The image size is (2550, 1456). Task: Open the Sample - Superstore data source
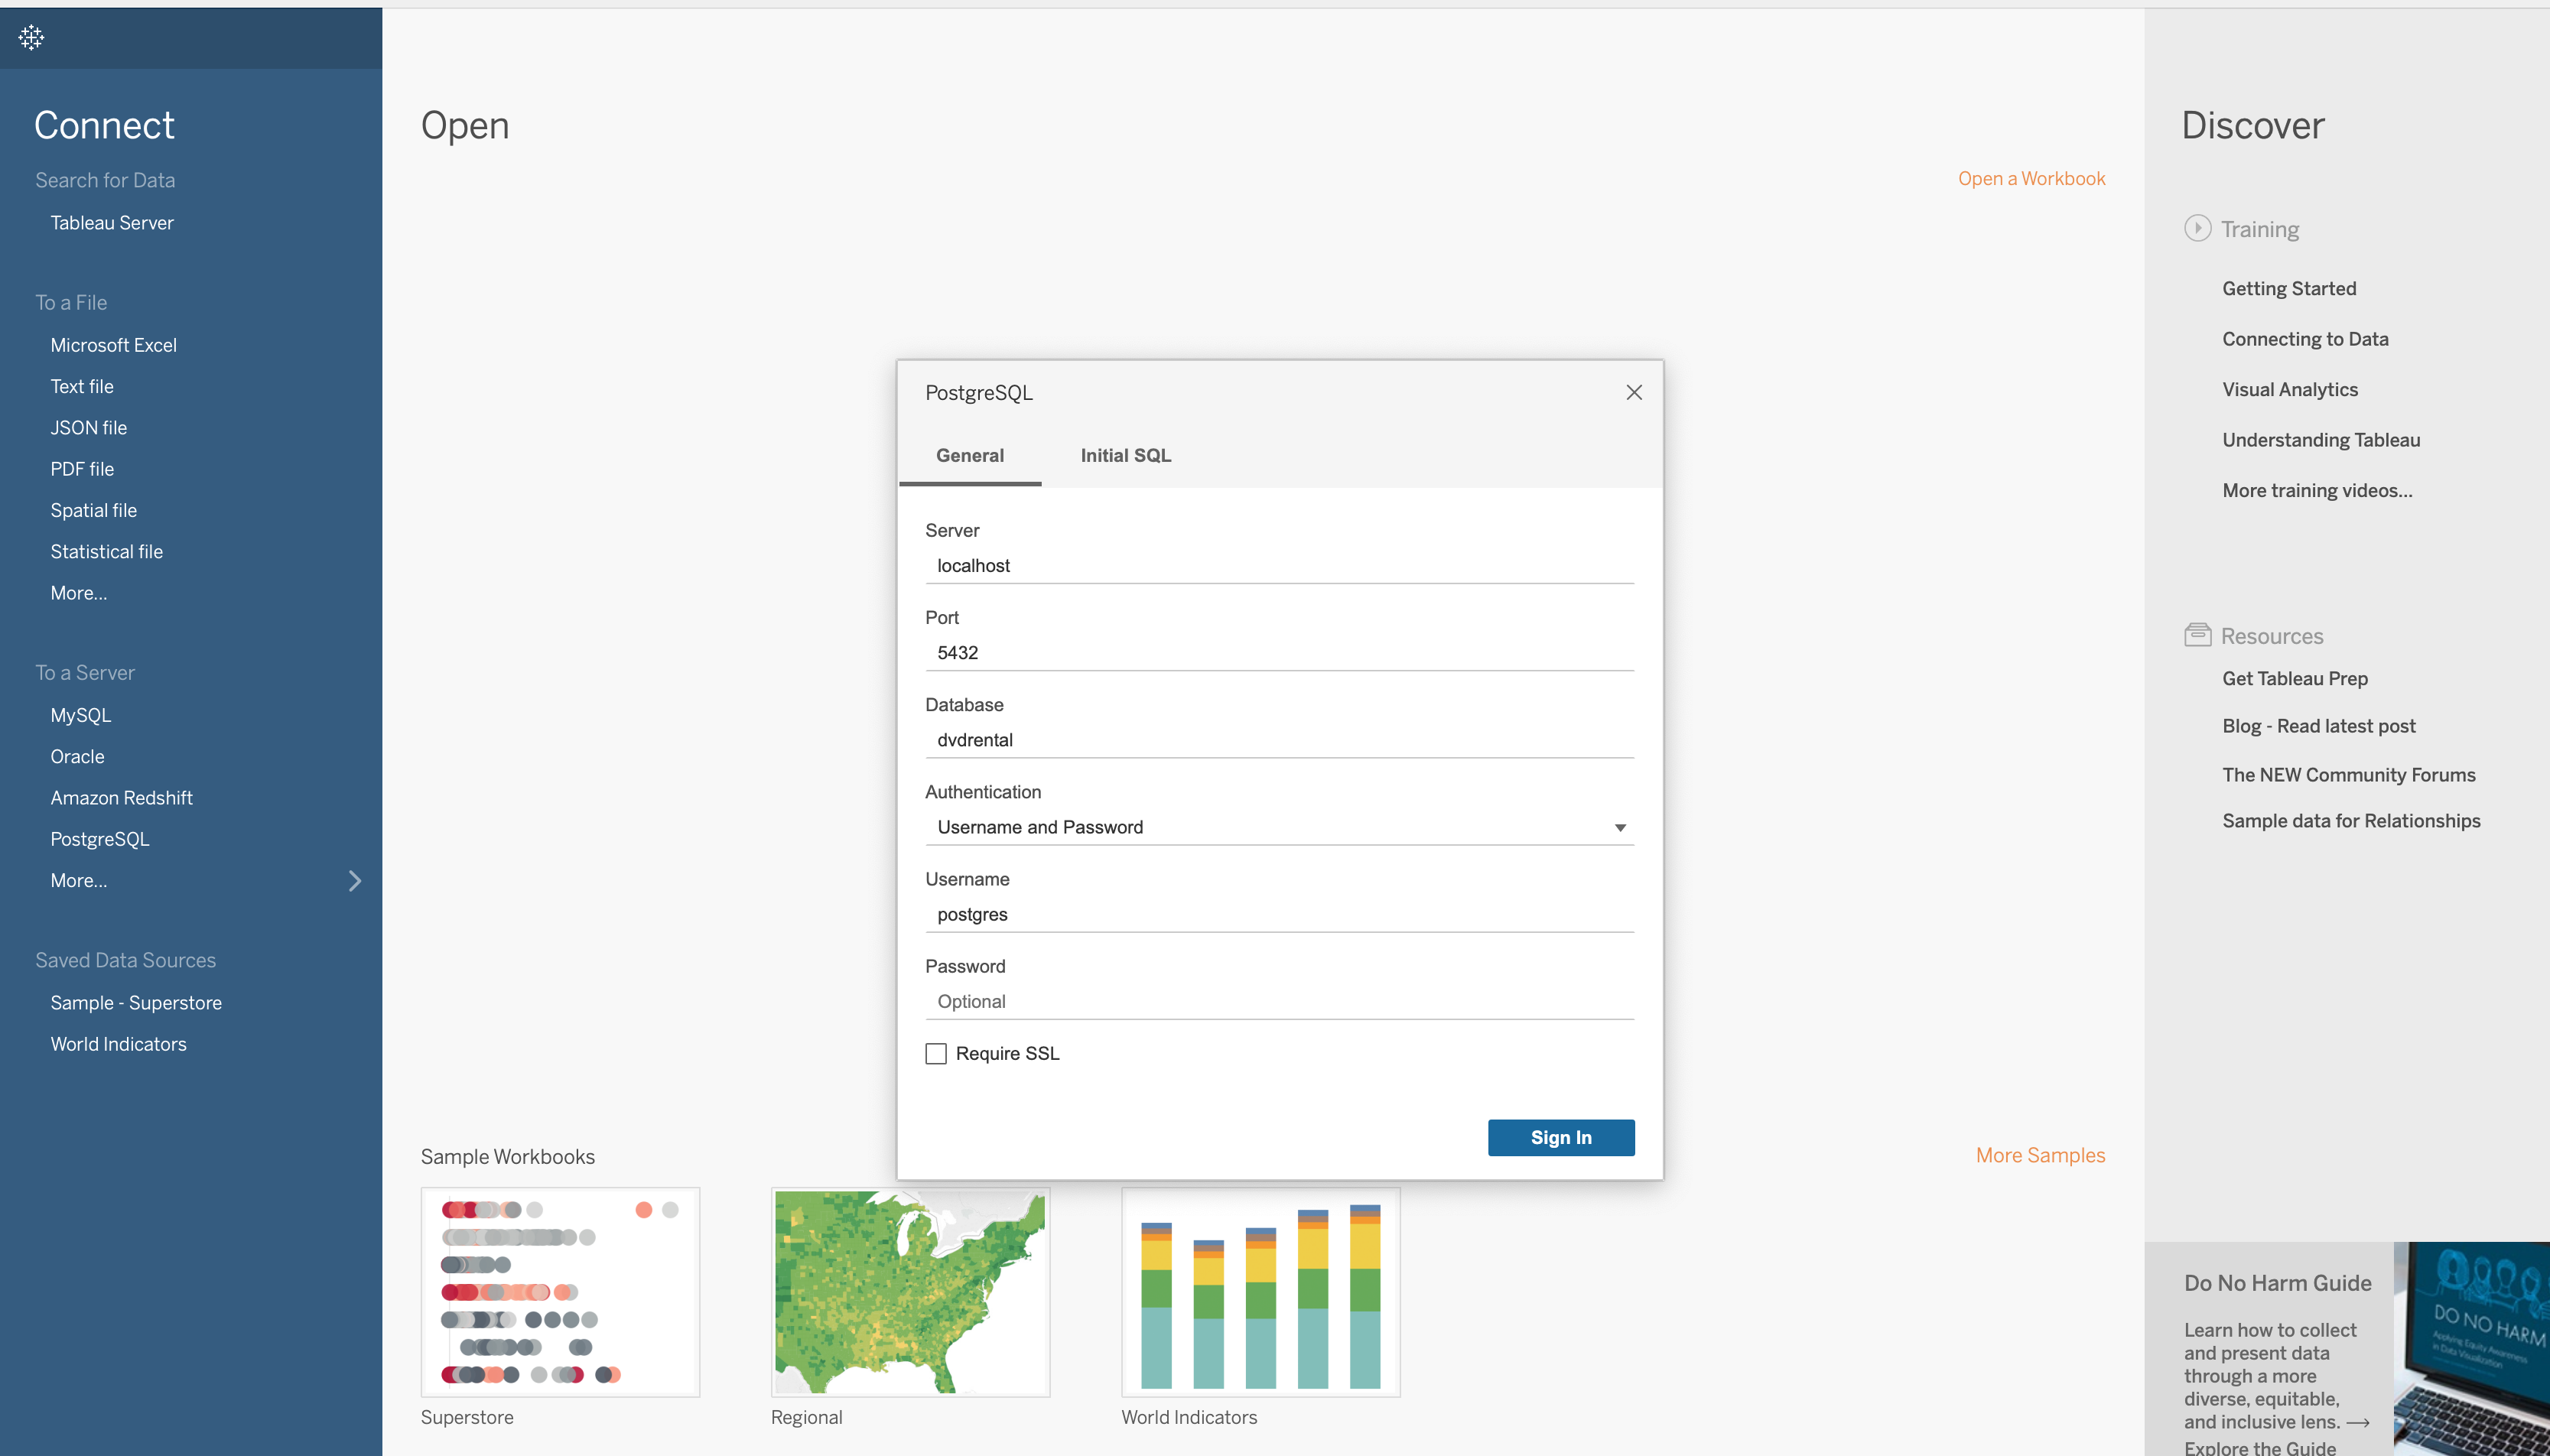pos(136,1002)
